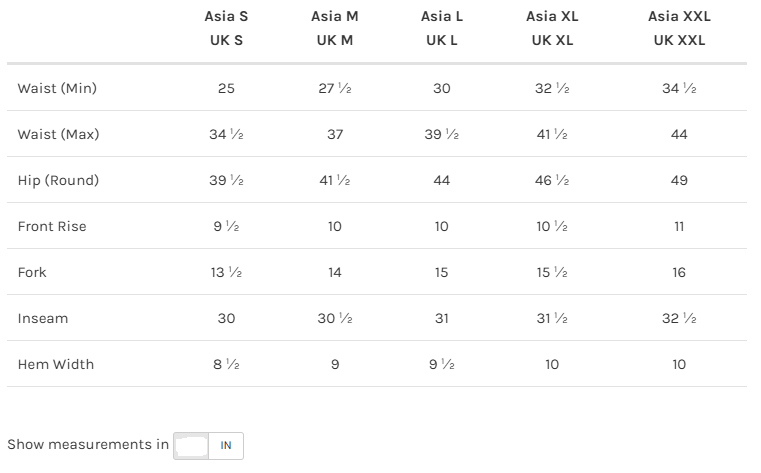Click the Asia XL / UK XL column header
This screenshot has width=761, height=473.
pos(552,28)
